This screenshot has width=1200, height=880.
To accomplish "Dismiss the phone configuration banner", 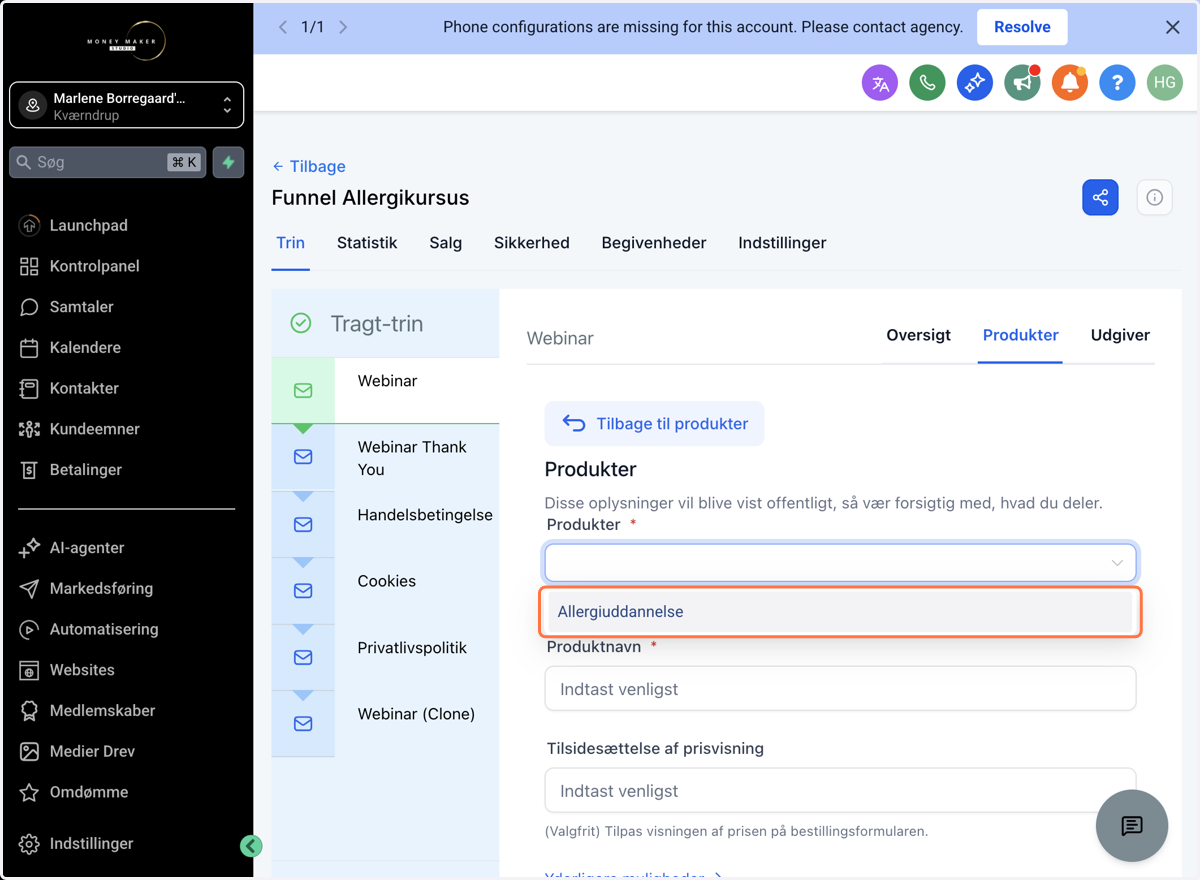I will [1173, 27].
